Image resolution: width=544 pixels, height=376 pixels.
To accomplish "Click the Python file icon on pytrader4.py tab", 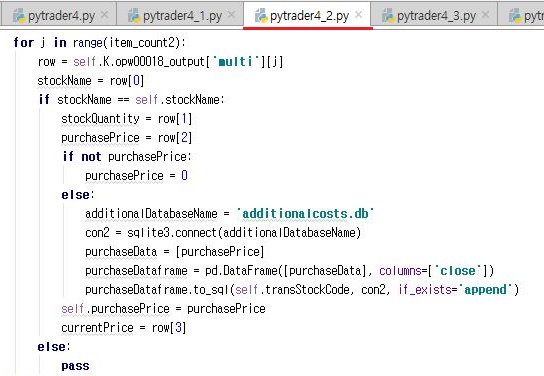I will (19, 16).
